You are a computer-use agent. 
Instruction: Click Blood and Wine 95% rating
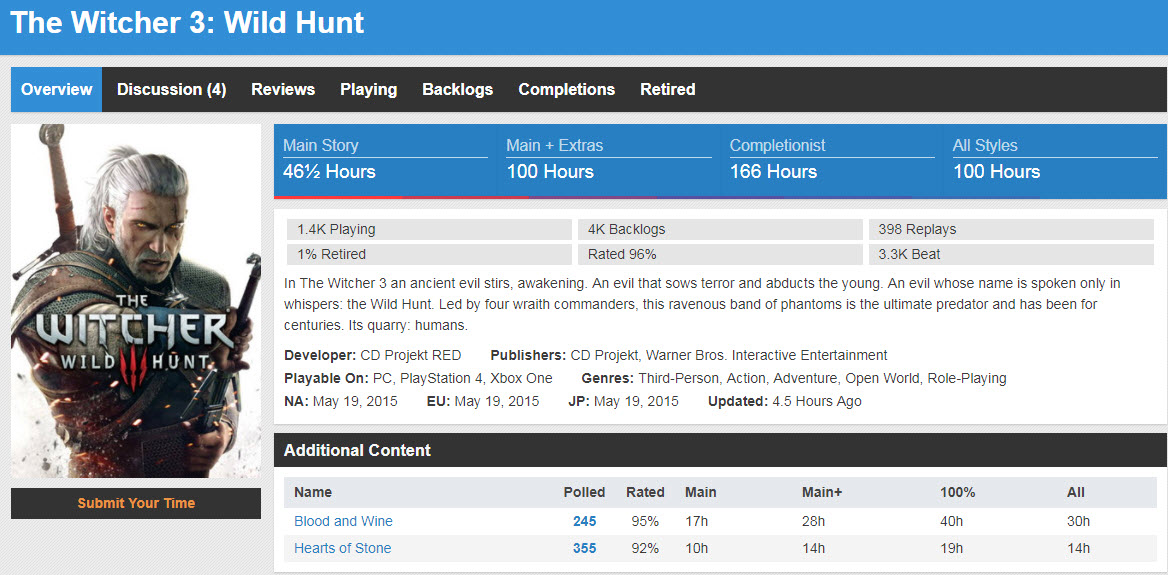[x=645, y=521]
